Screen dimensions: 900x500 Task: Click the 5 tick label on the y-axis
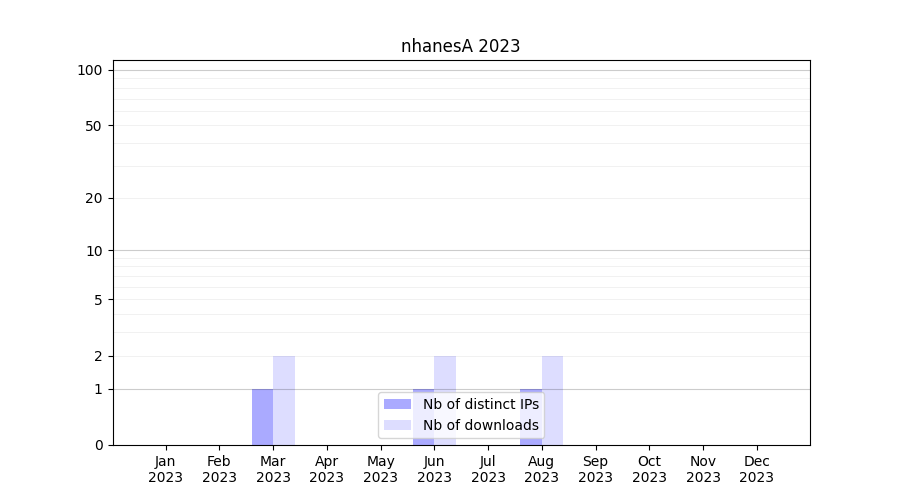[98, 300]
